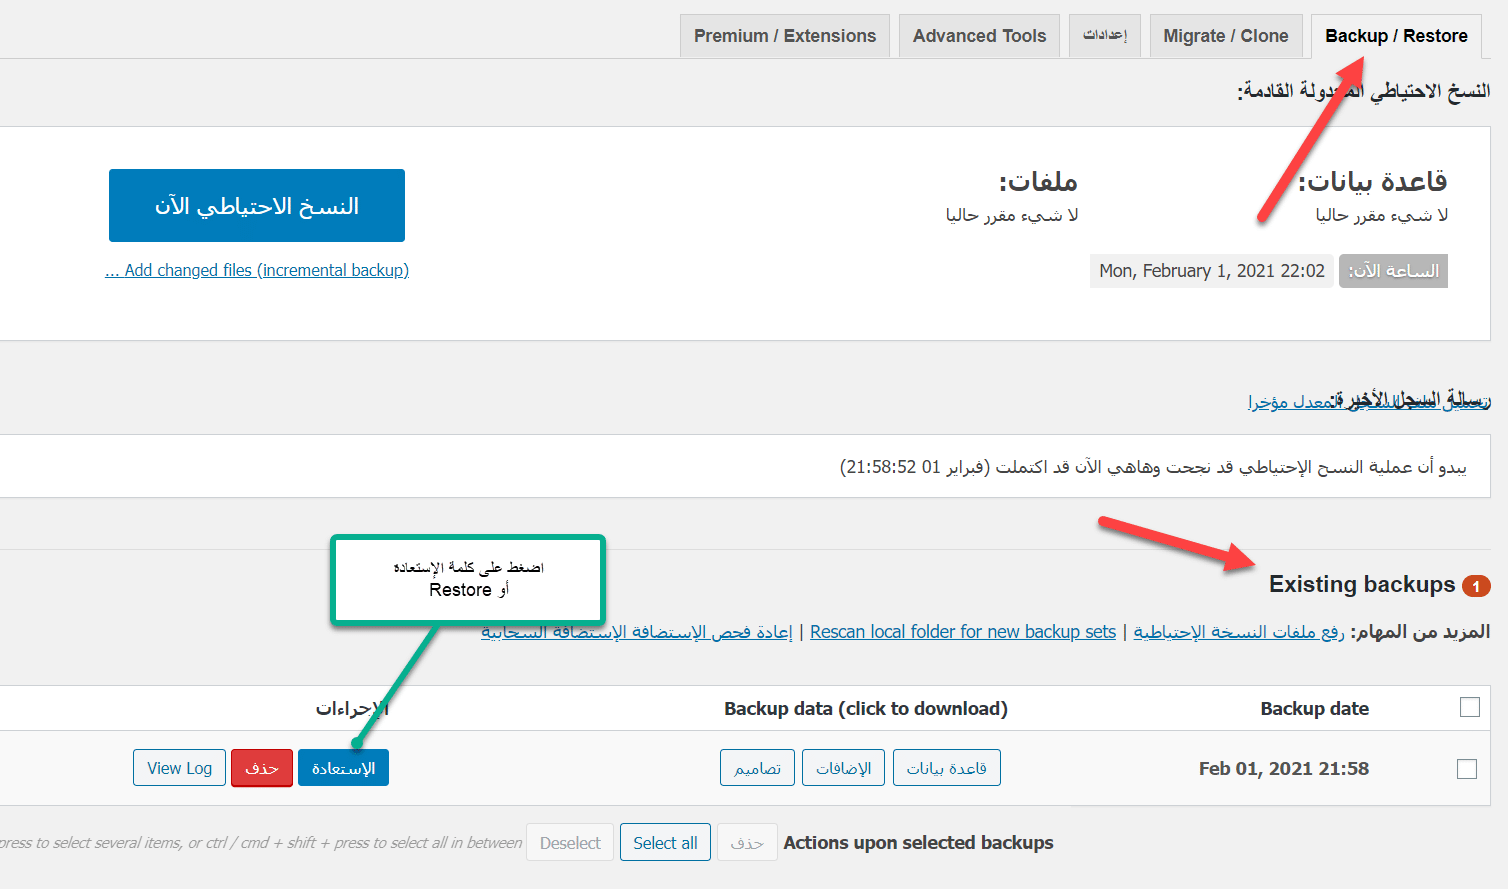Viewport: 1508px width, 889px height.
Task: Click the rescan remote storage link
Action: 636,632
